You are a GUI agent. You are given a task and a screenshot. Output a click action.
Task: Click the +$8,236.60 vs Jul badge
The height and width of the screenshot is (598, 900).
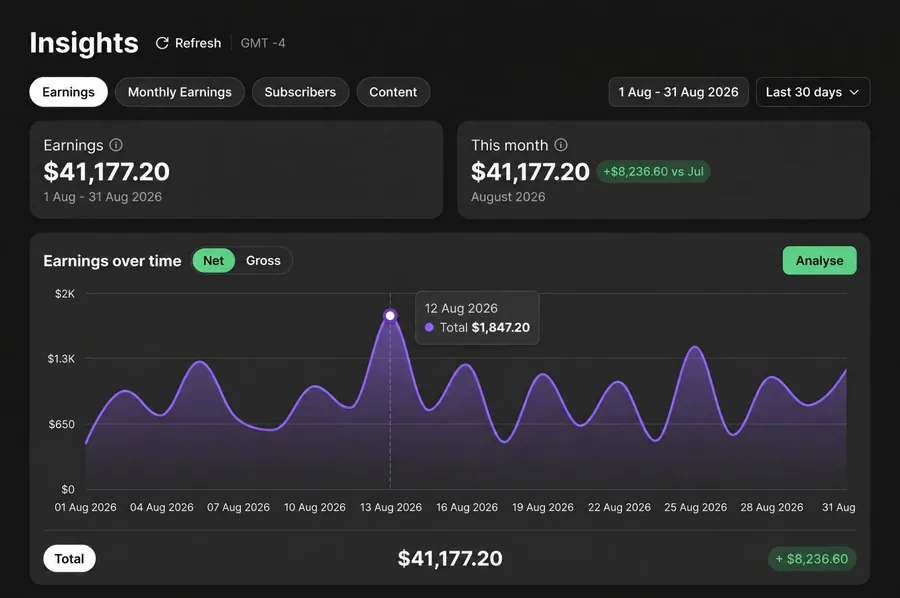point(653,172)
